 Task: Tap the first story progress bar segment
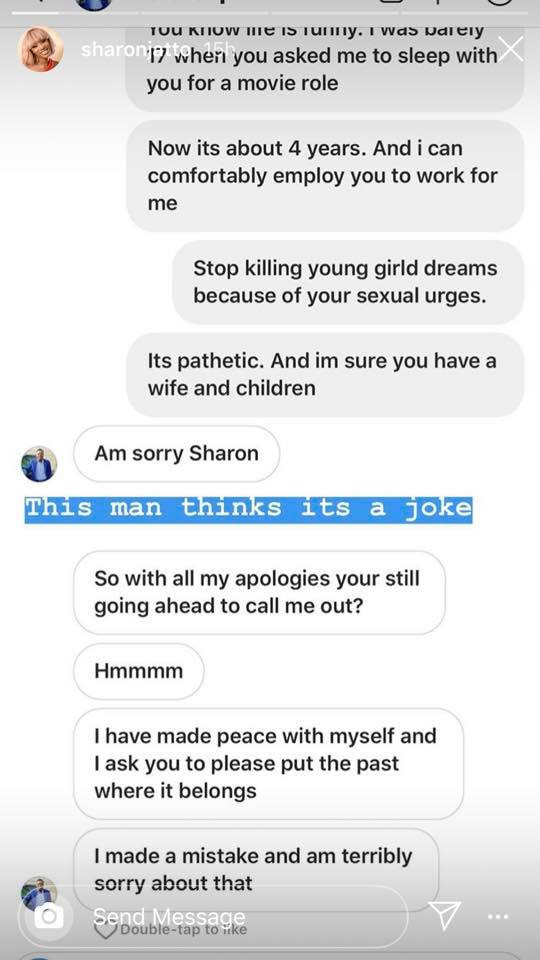coord(36,12)
